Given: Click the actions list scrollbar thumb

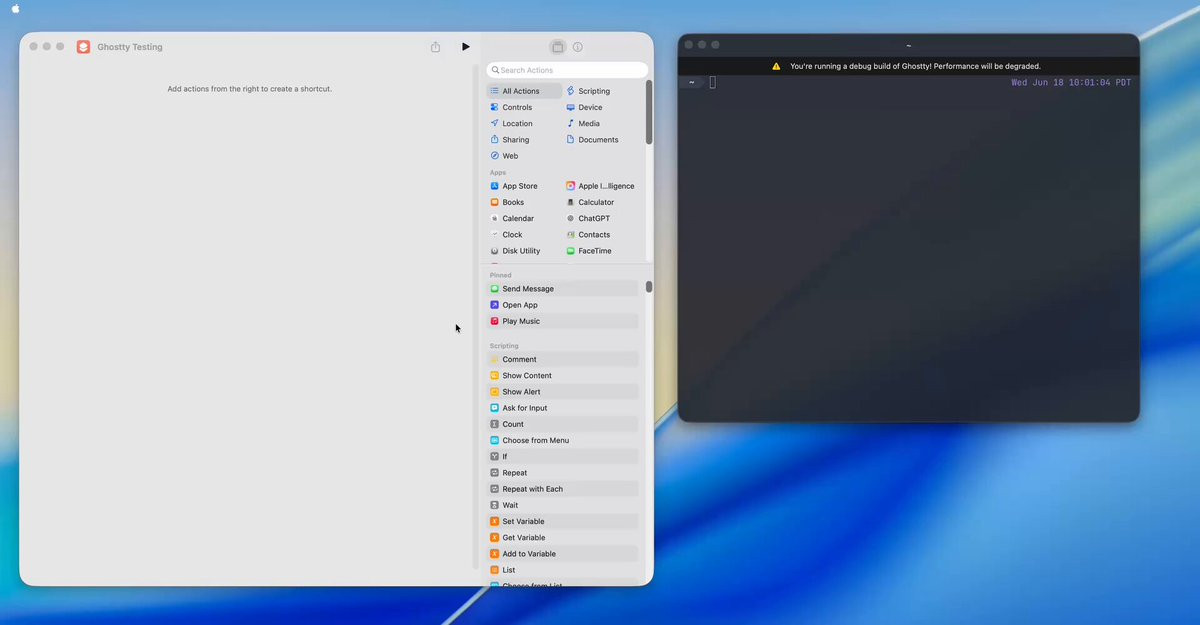Looking at the screenshot, I should pos(649,287).
